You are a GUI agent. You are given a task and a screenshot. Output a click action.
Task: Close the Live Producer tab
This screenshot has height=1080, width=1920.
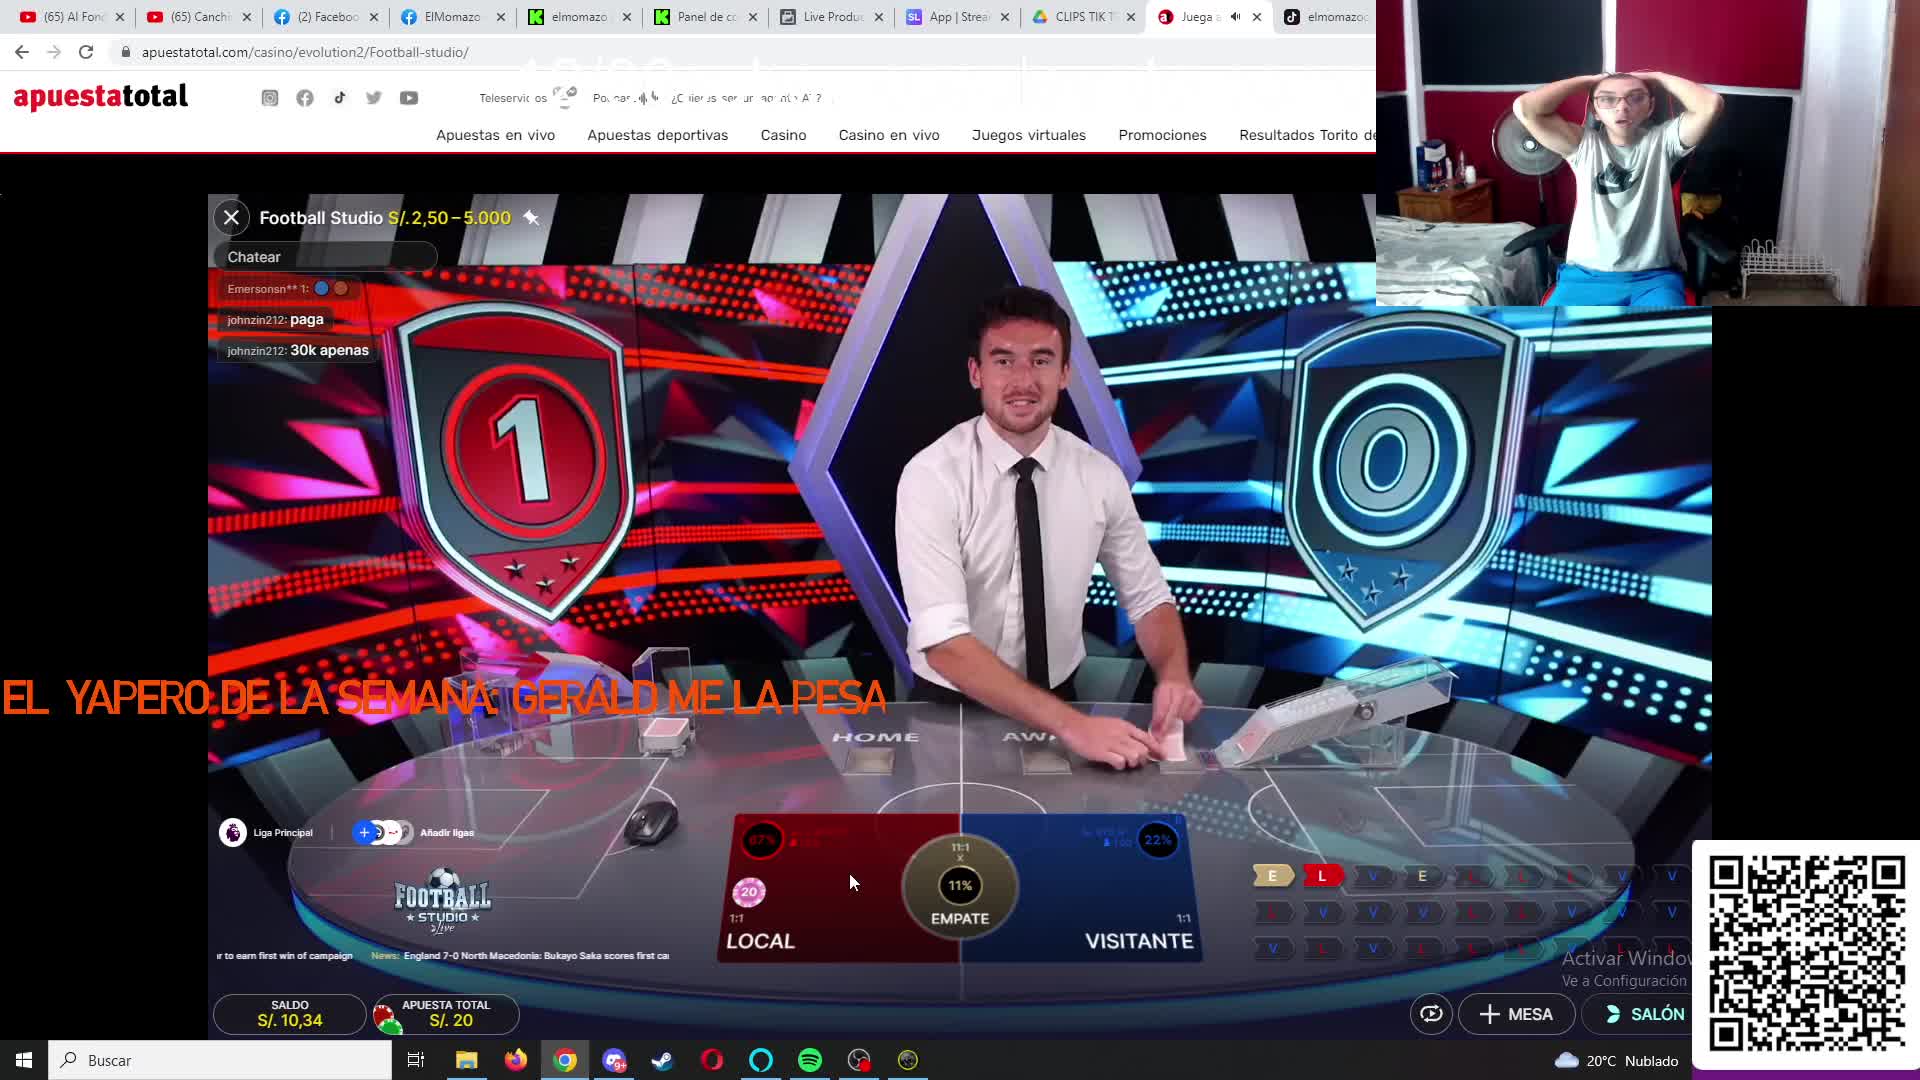[879, 17]
